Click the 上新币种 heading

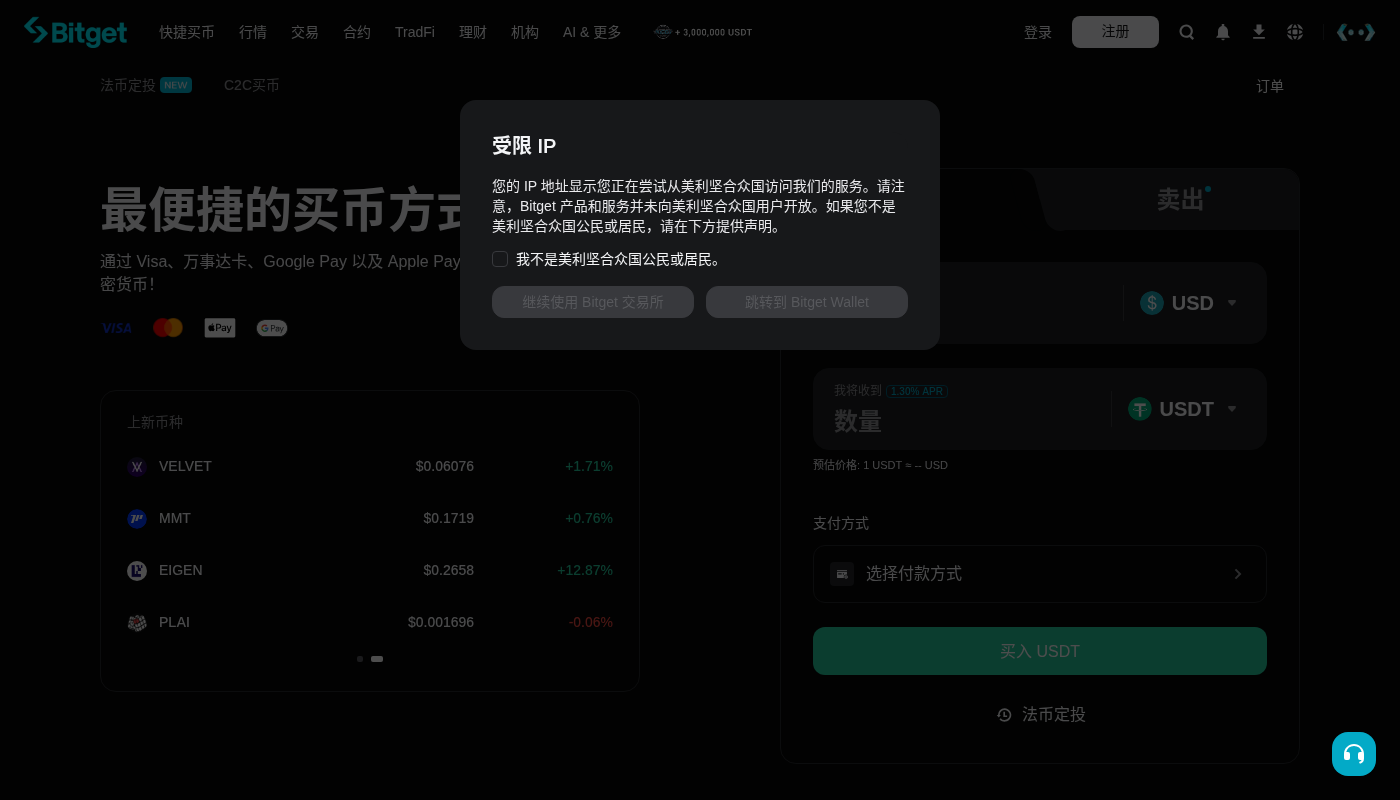point(155,422)
